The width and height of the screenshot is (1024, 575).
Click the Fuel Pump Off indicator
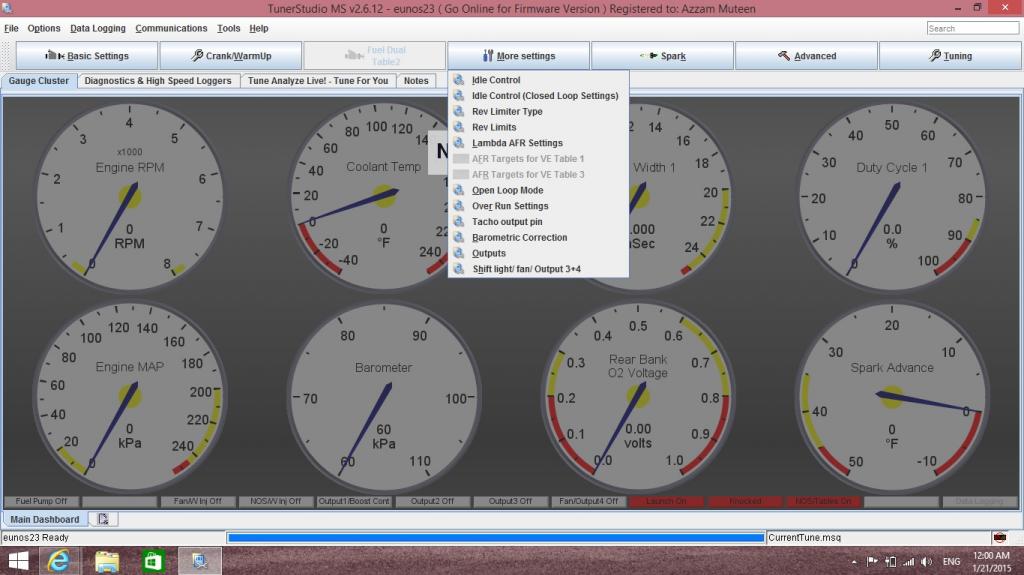point(41,501)
